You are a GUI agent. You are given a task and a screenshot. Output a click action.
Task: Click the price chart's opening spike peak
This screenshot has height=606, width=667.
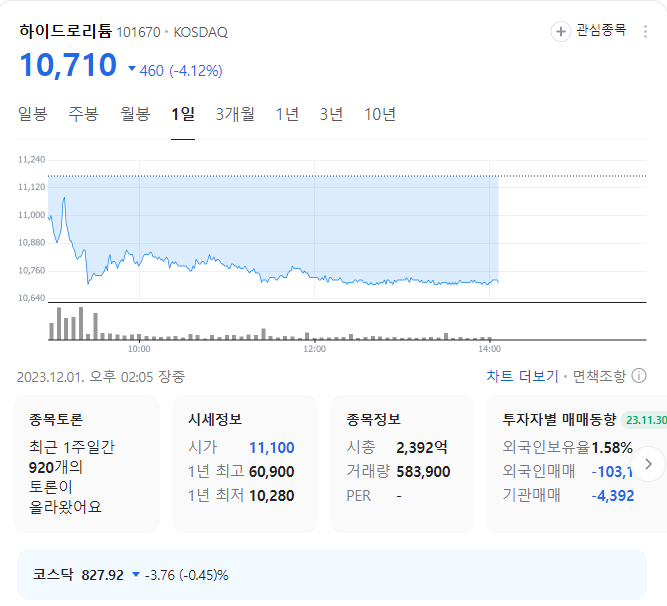click(x=64, y=198)
